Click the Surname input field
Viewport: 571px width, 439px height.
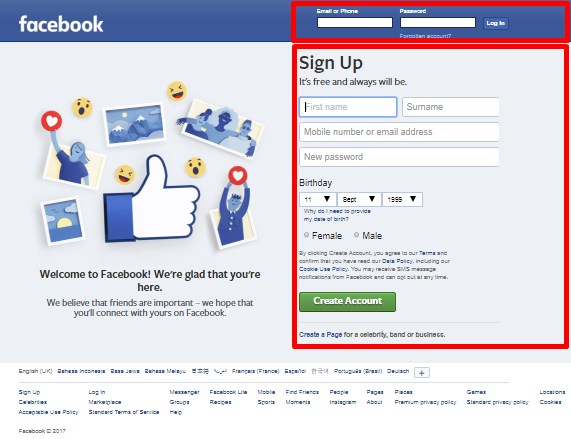click(450, 107)
